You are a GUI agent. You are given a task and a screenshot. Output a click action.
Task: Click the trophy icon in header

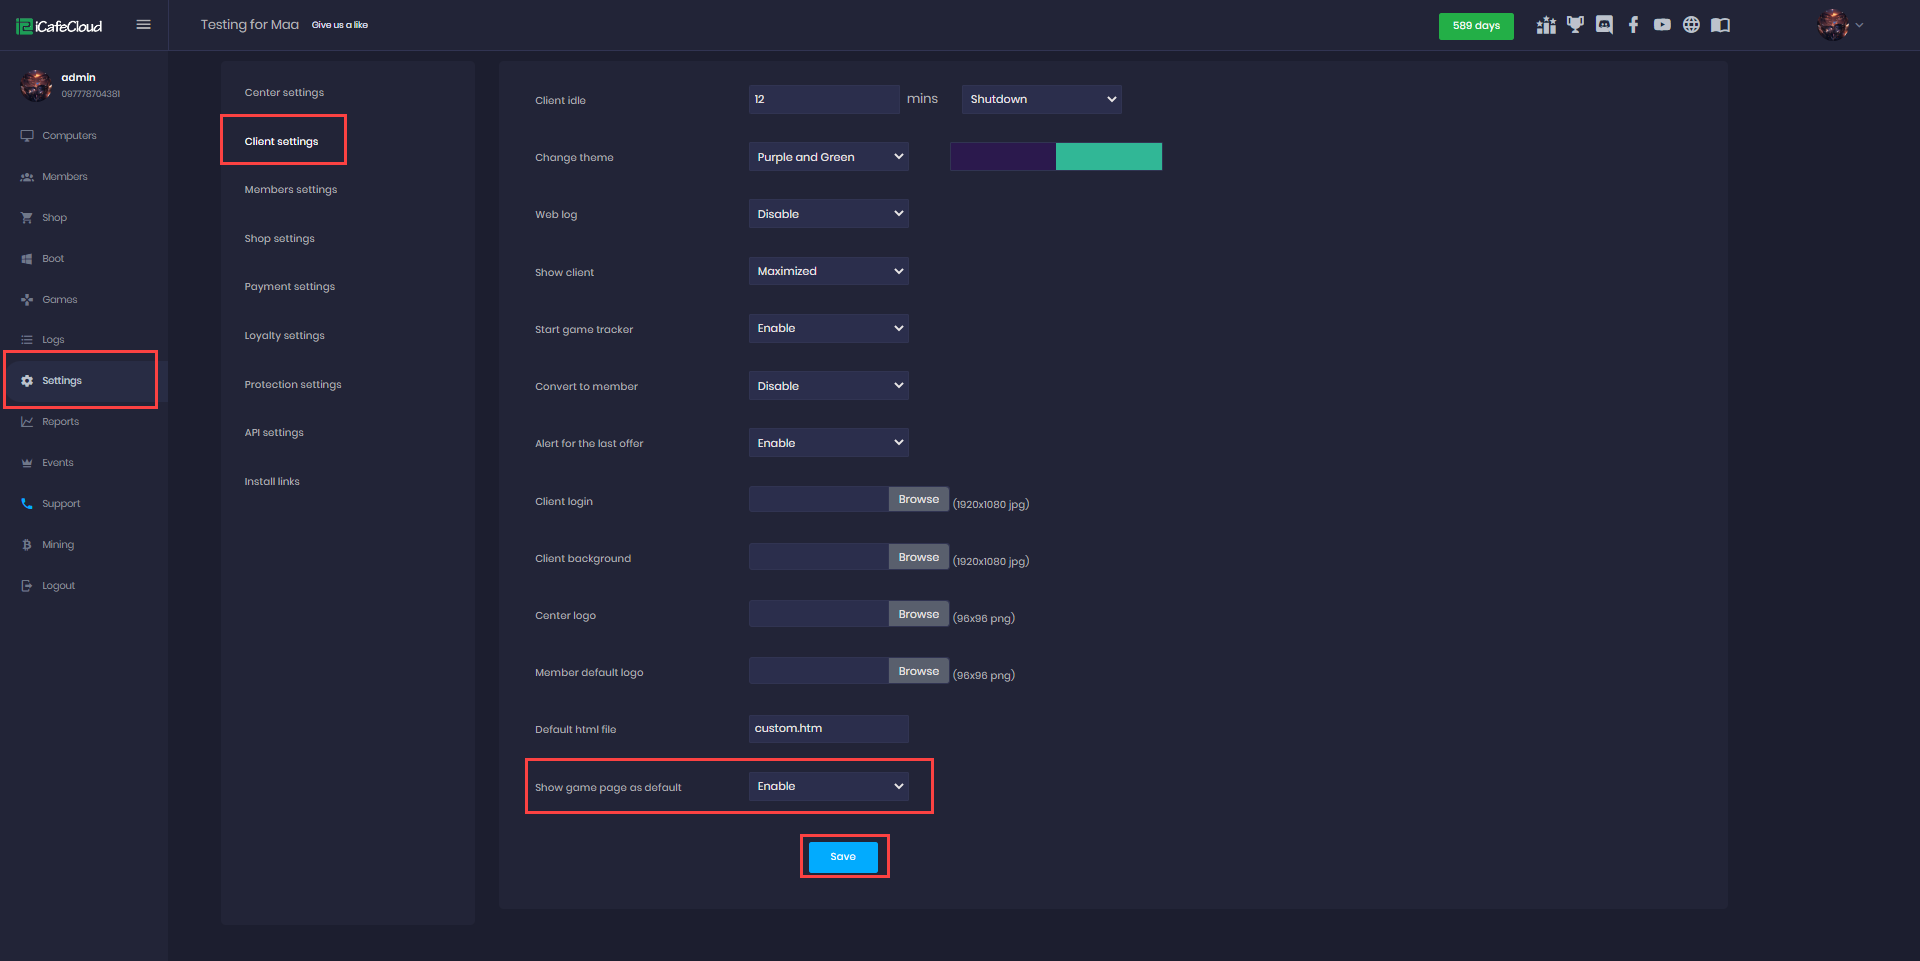1575,25
